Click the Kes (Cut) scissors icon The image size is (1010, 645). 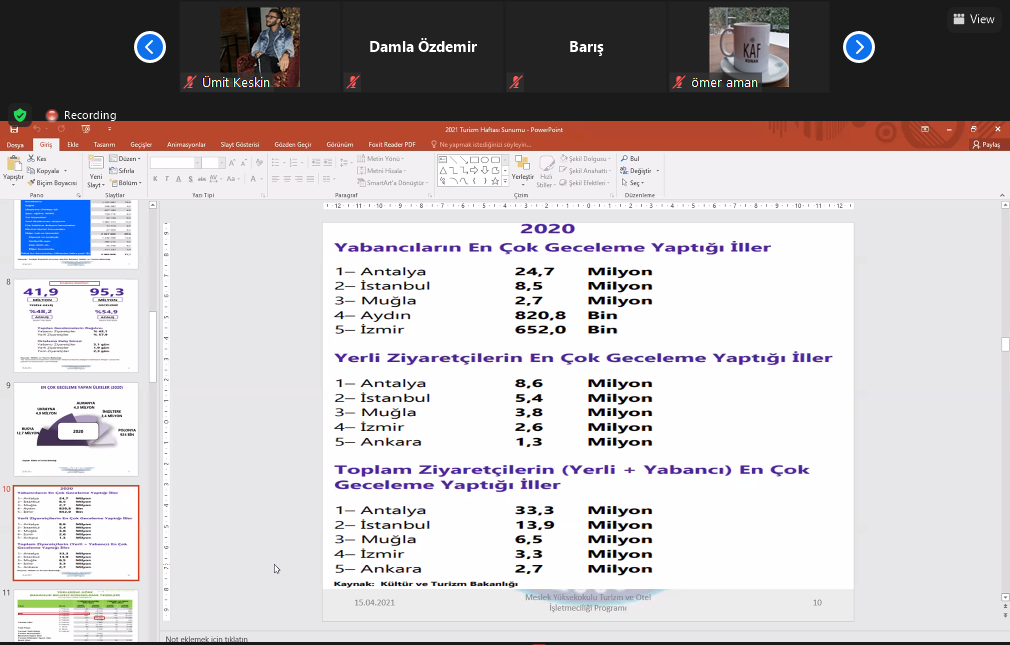click(x=29, y=159)
